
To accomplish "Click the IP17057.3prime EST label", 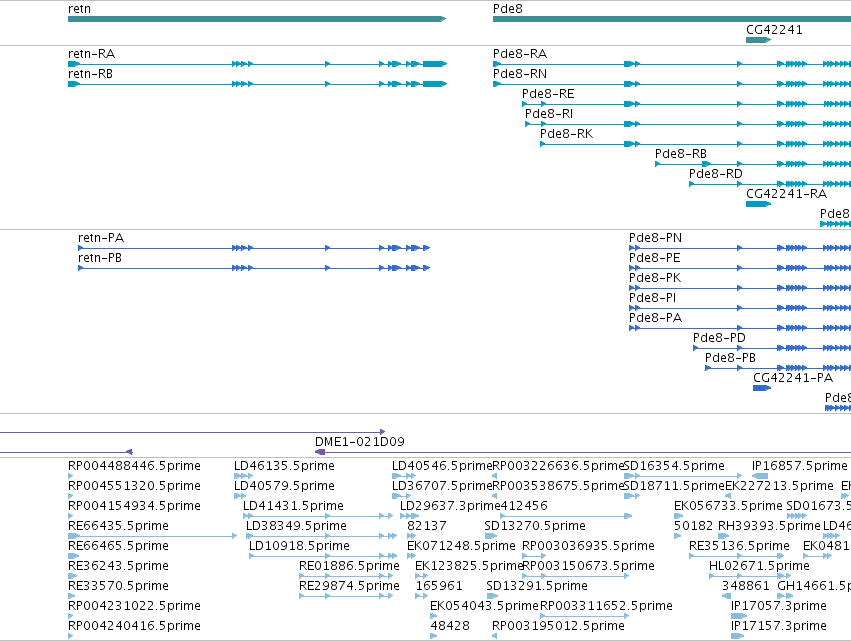I will point(779,606).
